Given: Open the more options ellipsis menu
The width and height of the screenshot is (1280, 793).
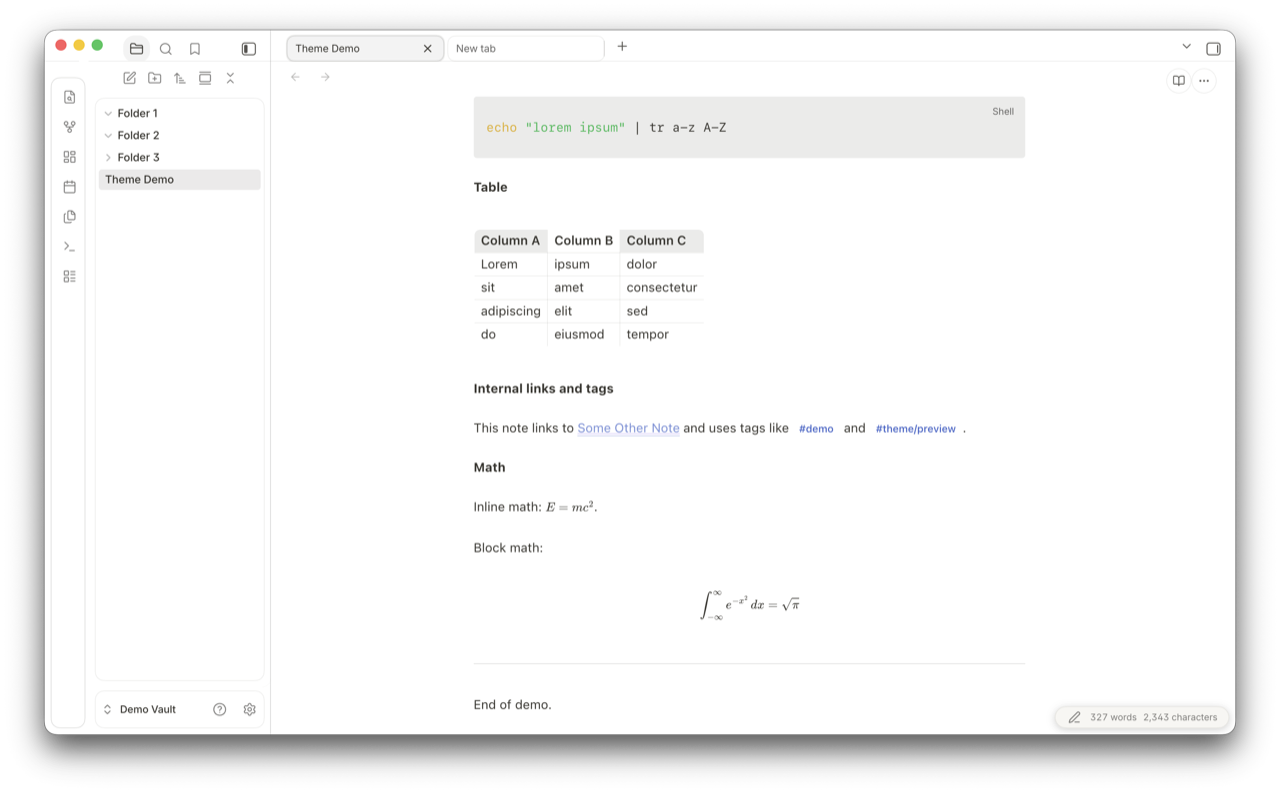Looking at the screenshot, I should tap(1204, 81).
